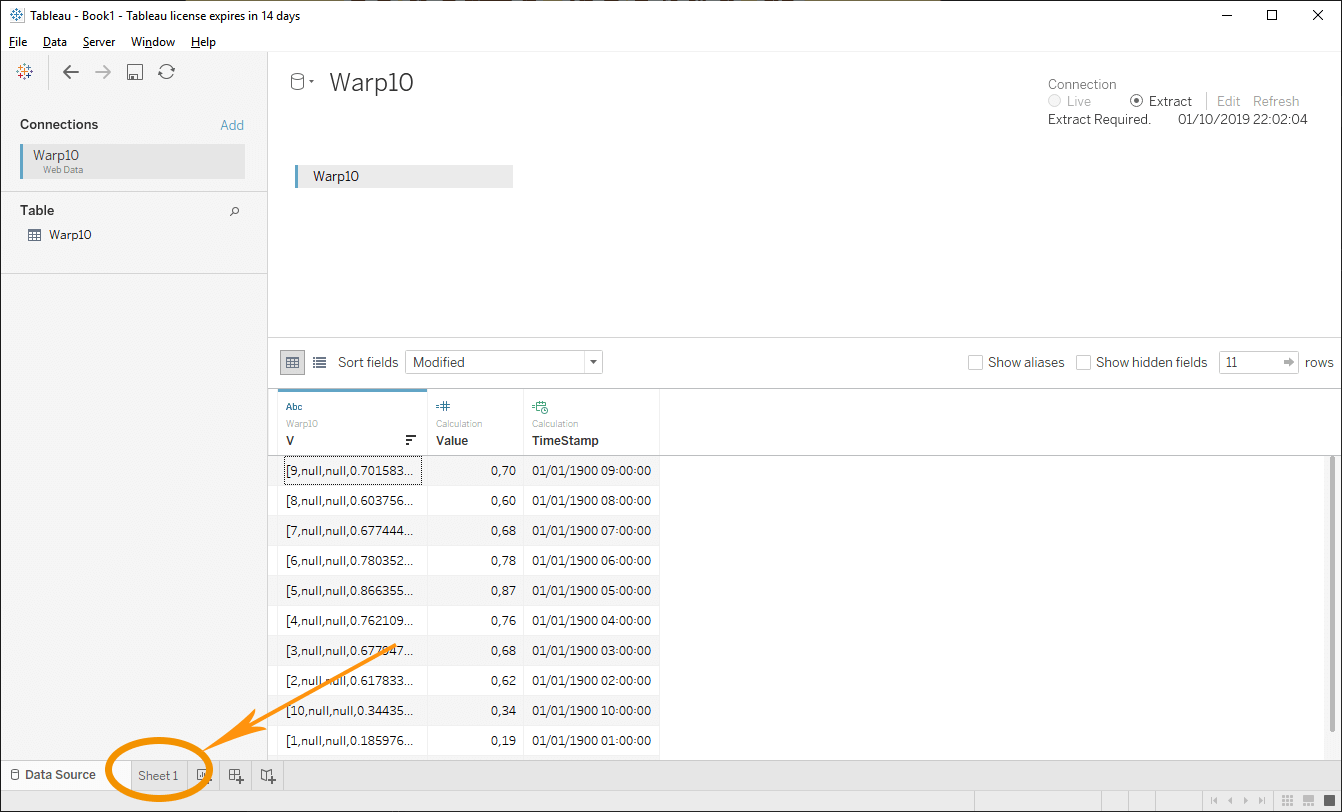Image resolution: width=1342 pixels, height=812 pixels.
Task: Switch data preview to metadata list view
Action: tap(317, 362)
